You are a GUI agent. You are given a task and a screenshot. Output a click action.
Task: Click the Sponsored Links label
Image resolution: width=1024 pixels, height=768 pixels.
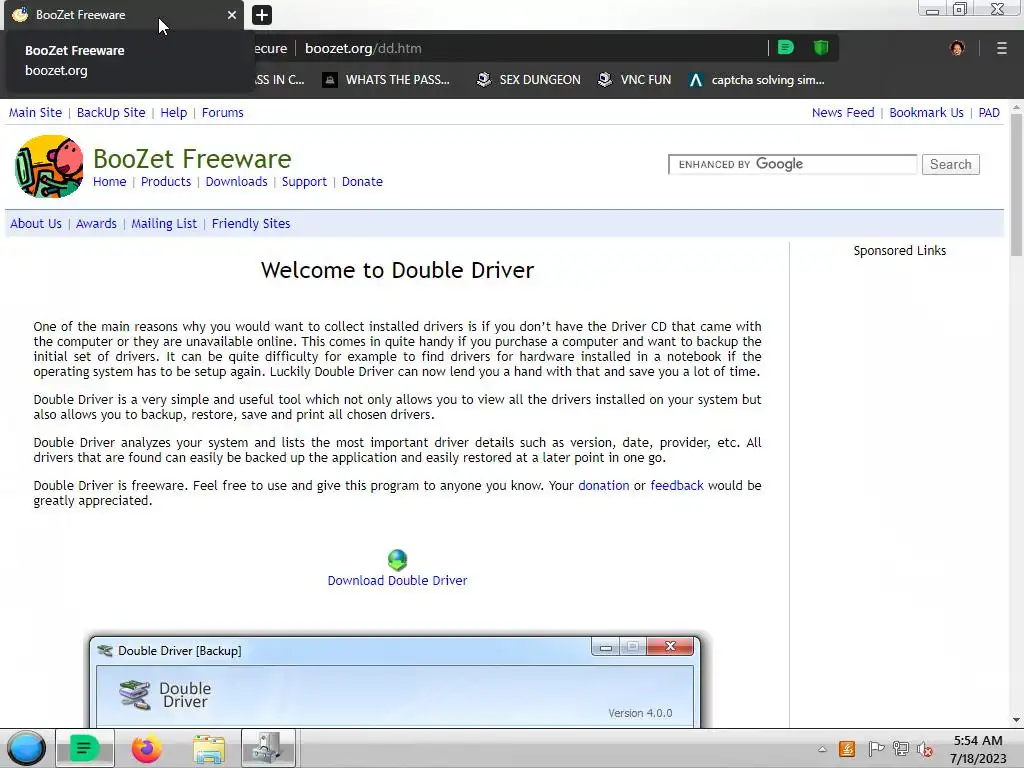pos(899,251)
